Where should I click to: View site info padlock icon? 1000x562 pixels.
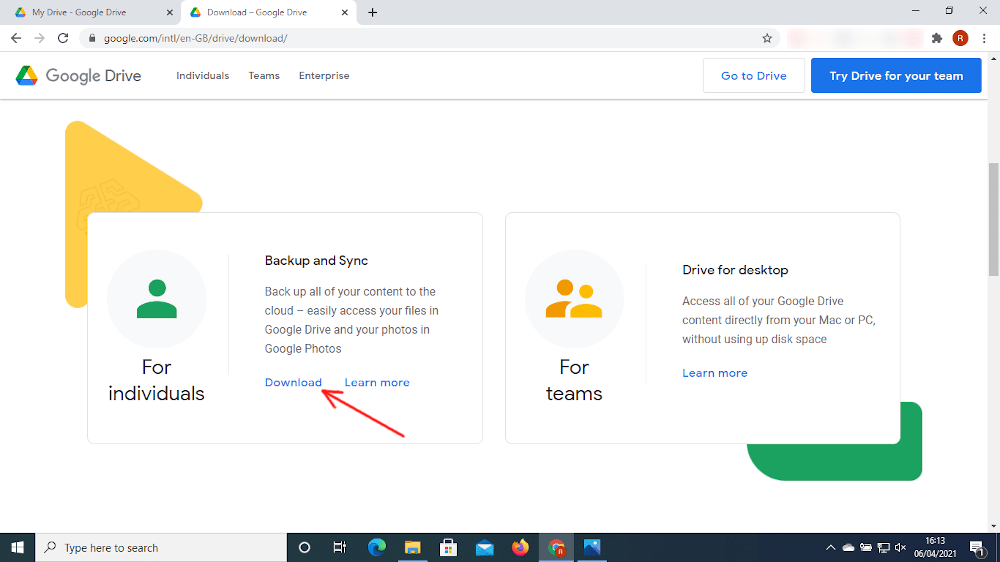92,38
